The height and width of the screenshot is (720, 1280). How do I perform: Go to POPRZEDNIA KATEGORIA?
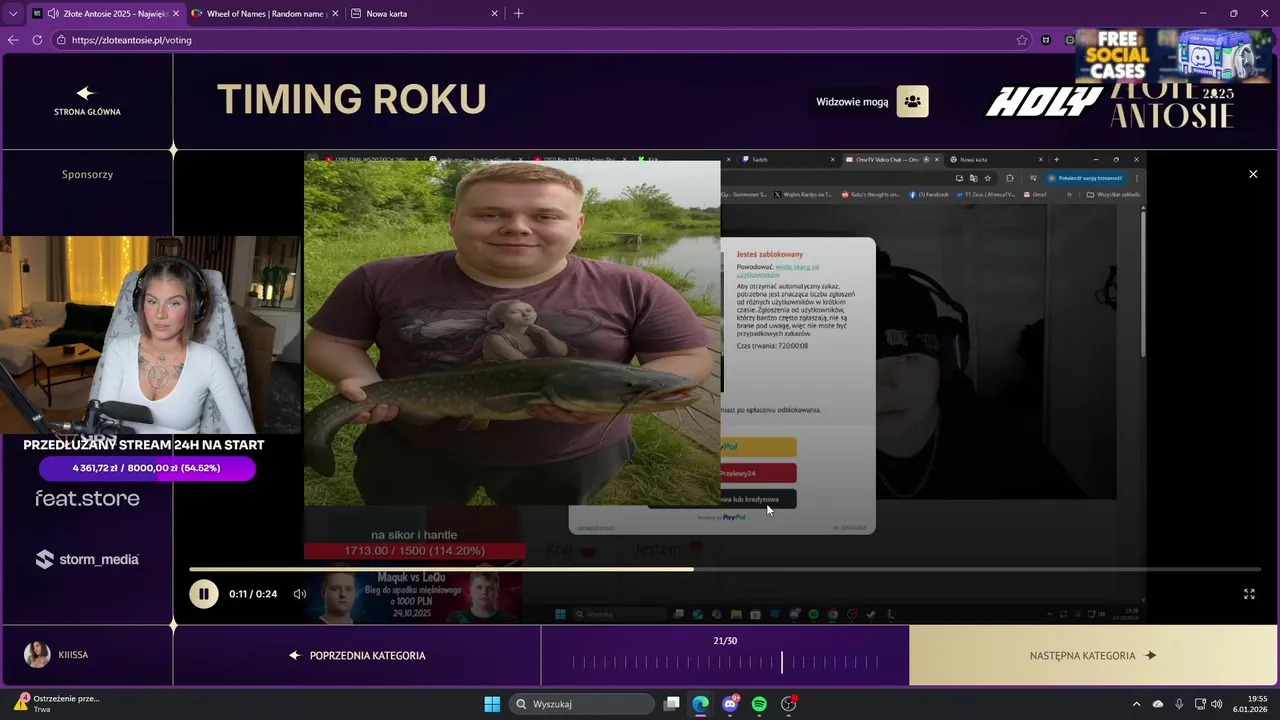click(x=357, y=656)
